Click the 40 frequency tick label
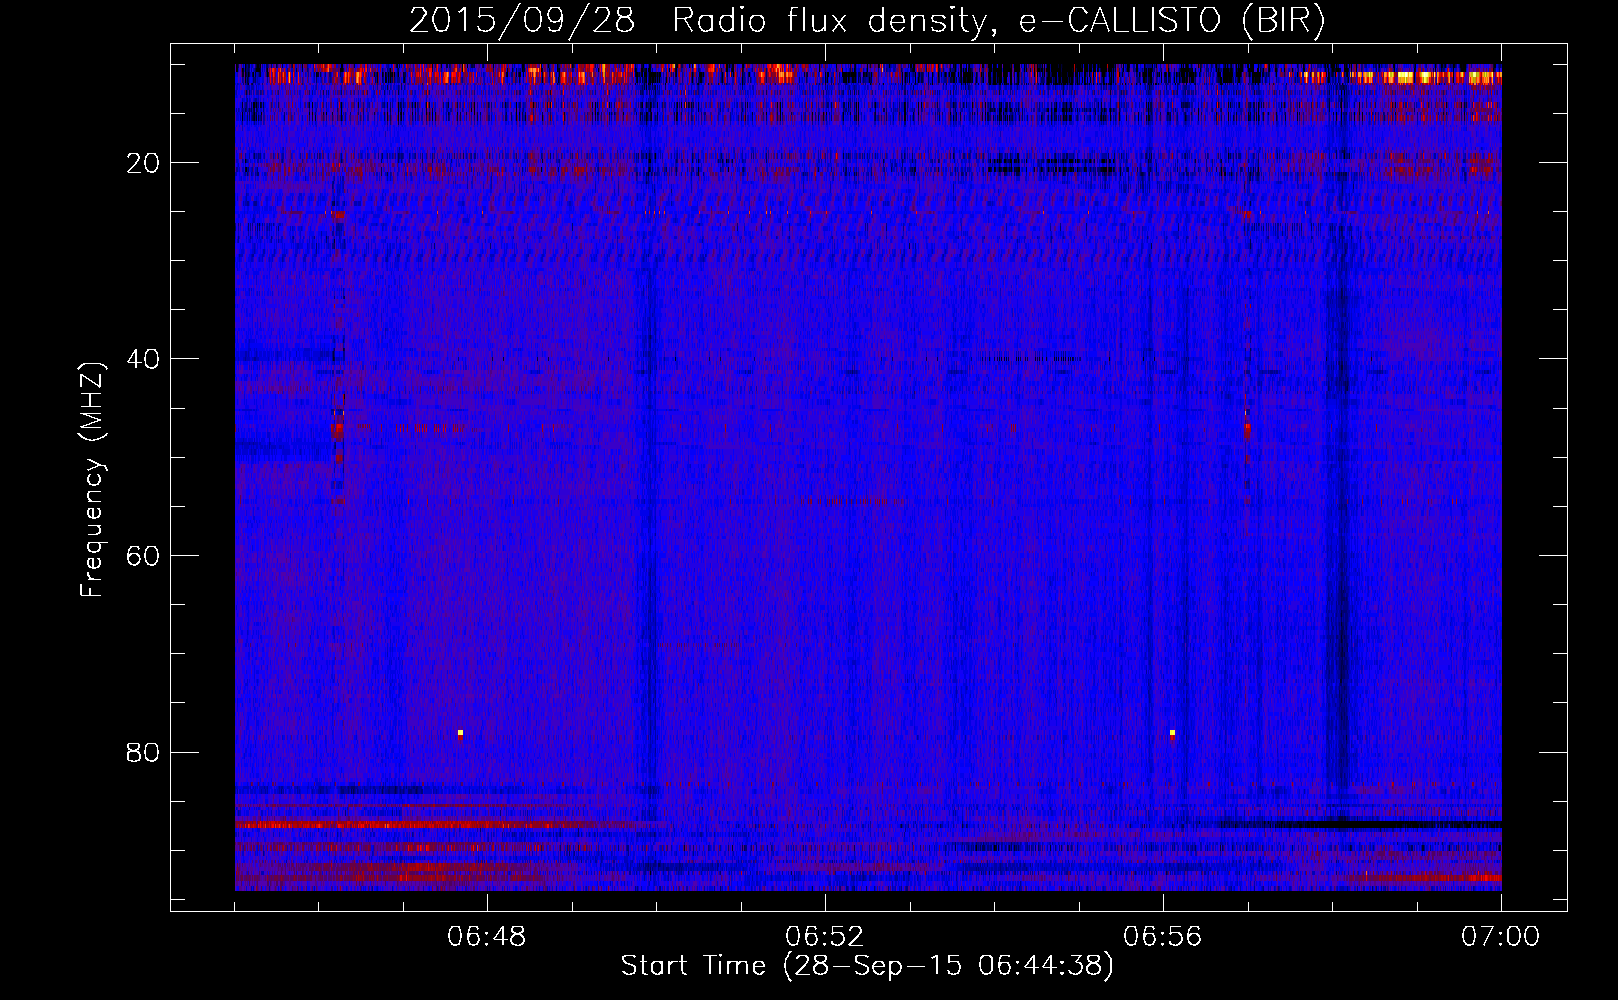The image size is (1618, 1000). click(x=144, y=359)
